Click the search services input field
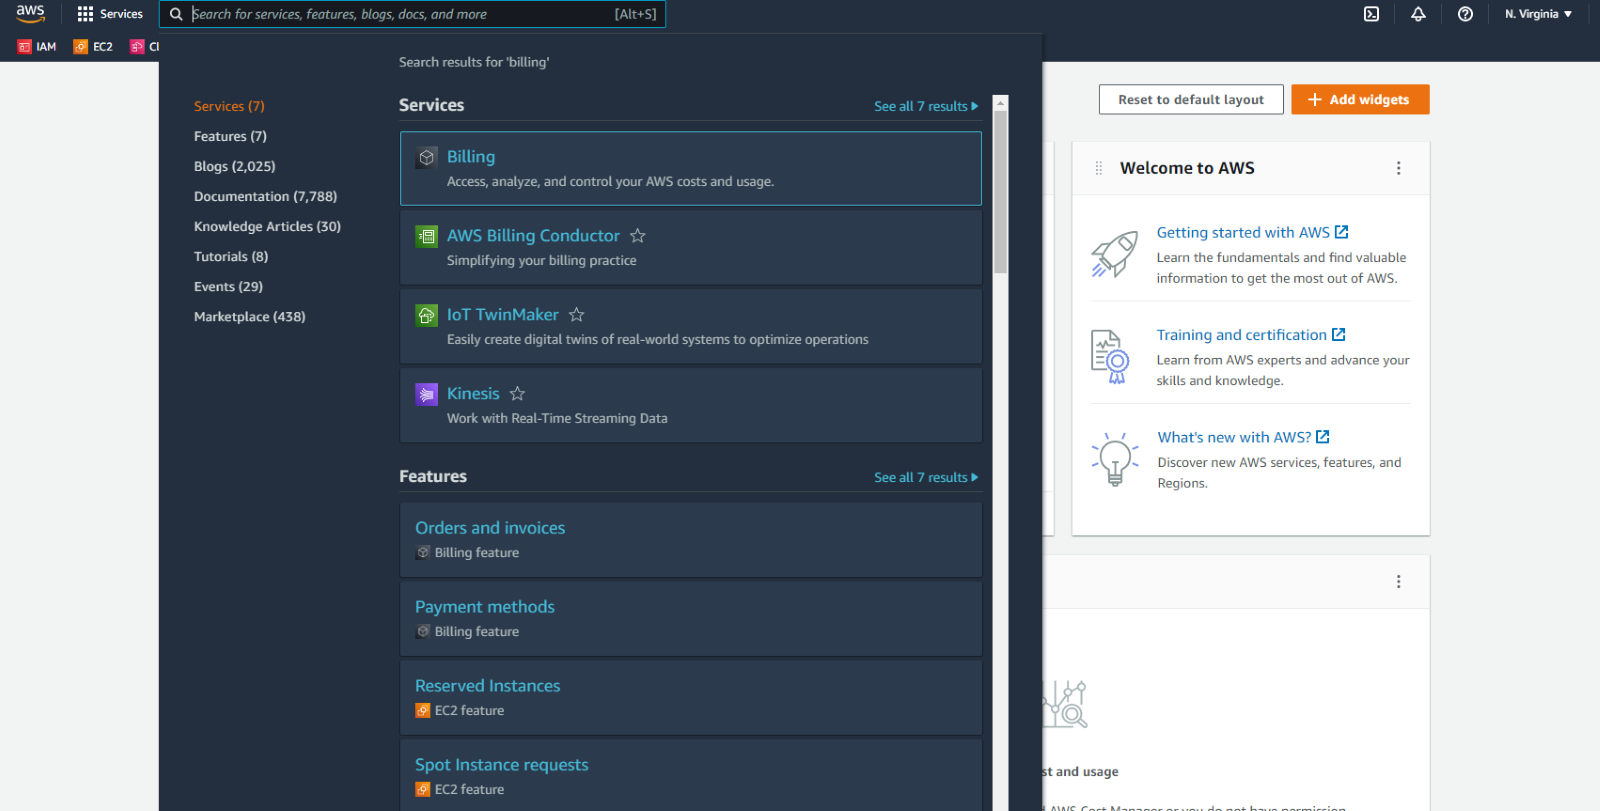The height and width of the screenshot is (811, 1600). pyautogui.click(x=400, y=14)
